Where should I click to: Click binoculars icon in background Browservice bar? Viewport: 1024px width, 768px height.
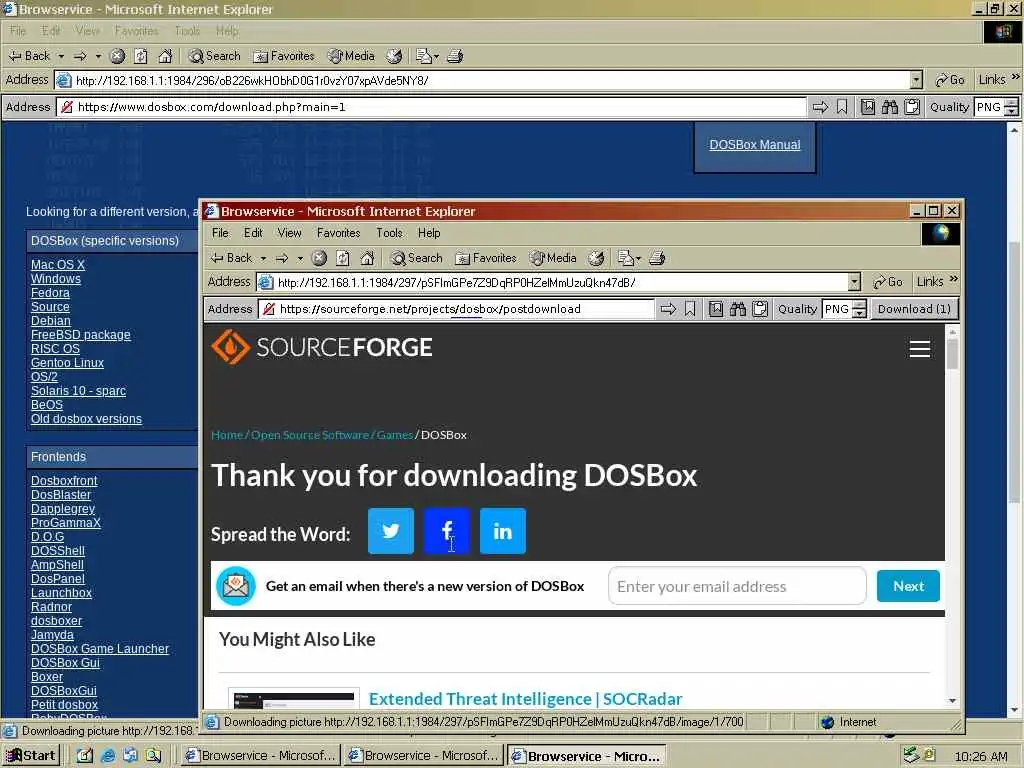coord(889,107)
